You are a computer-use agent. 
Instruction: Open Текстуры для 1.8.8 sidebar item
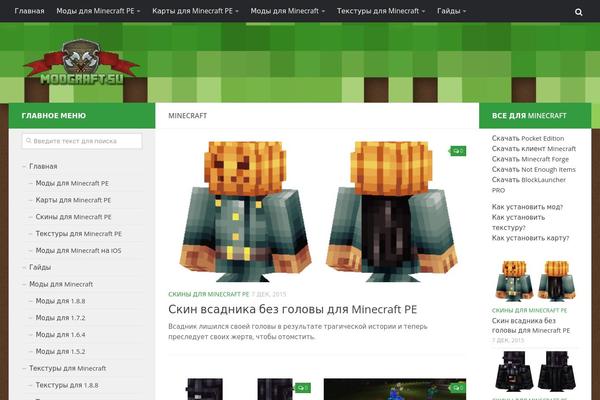tap(67, 385)
